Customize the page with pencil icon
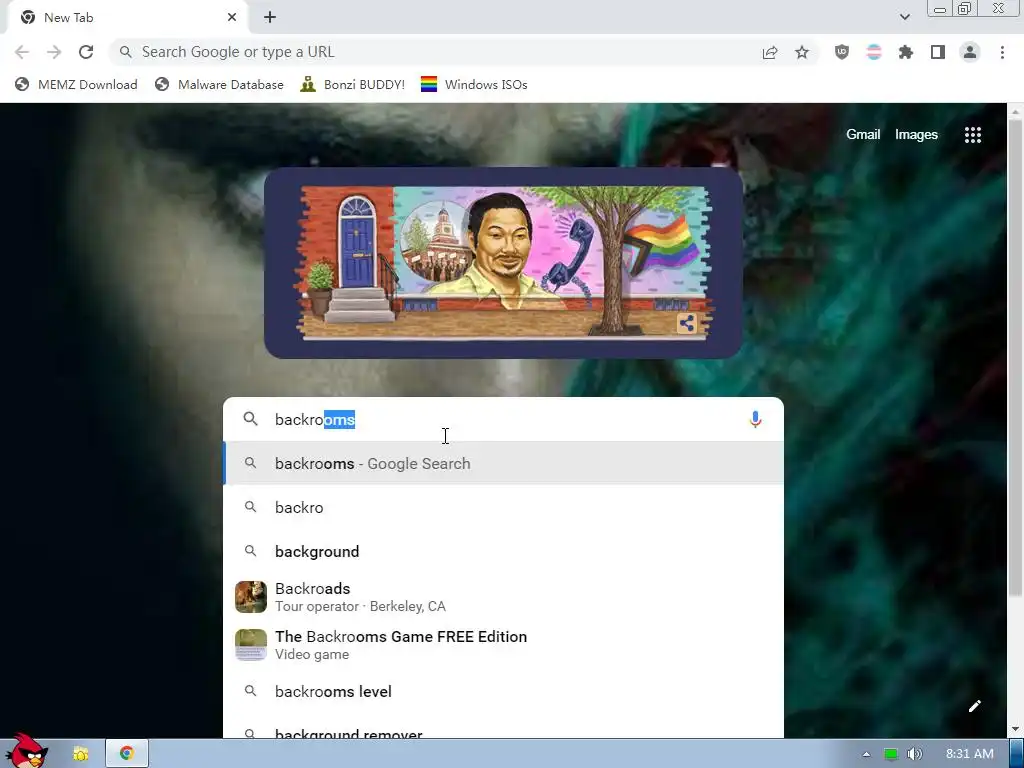 coord(974,706)
